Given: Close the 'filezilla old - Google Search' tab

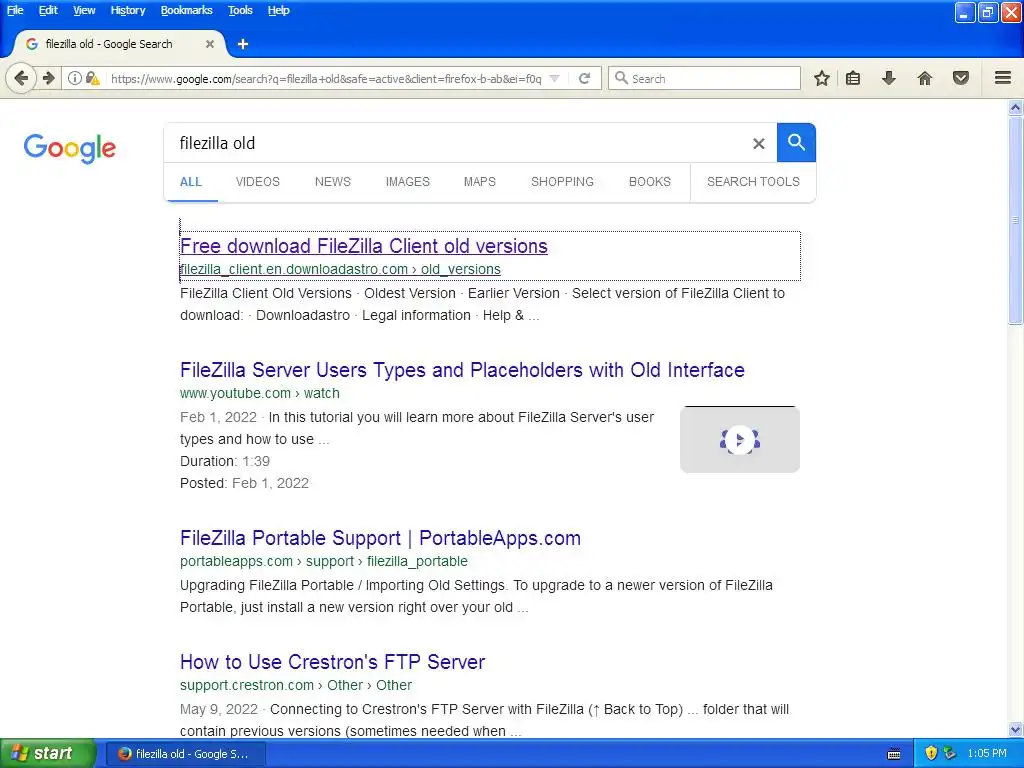Looking at the screenshot, I should coord(210,44).
